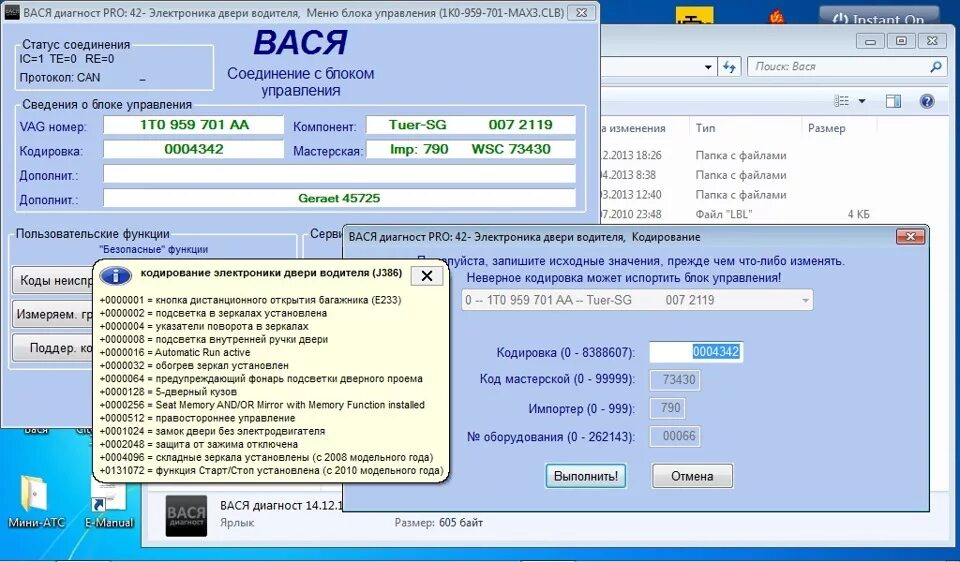Viewport: 960px width, 562px height.
Task: Click hint line +0131072 функция Старт/Стоп
Action: coord(271,471)
